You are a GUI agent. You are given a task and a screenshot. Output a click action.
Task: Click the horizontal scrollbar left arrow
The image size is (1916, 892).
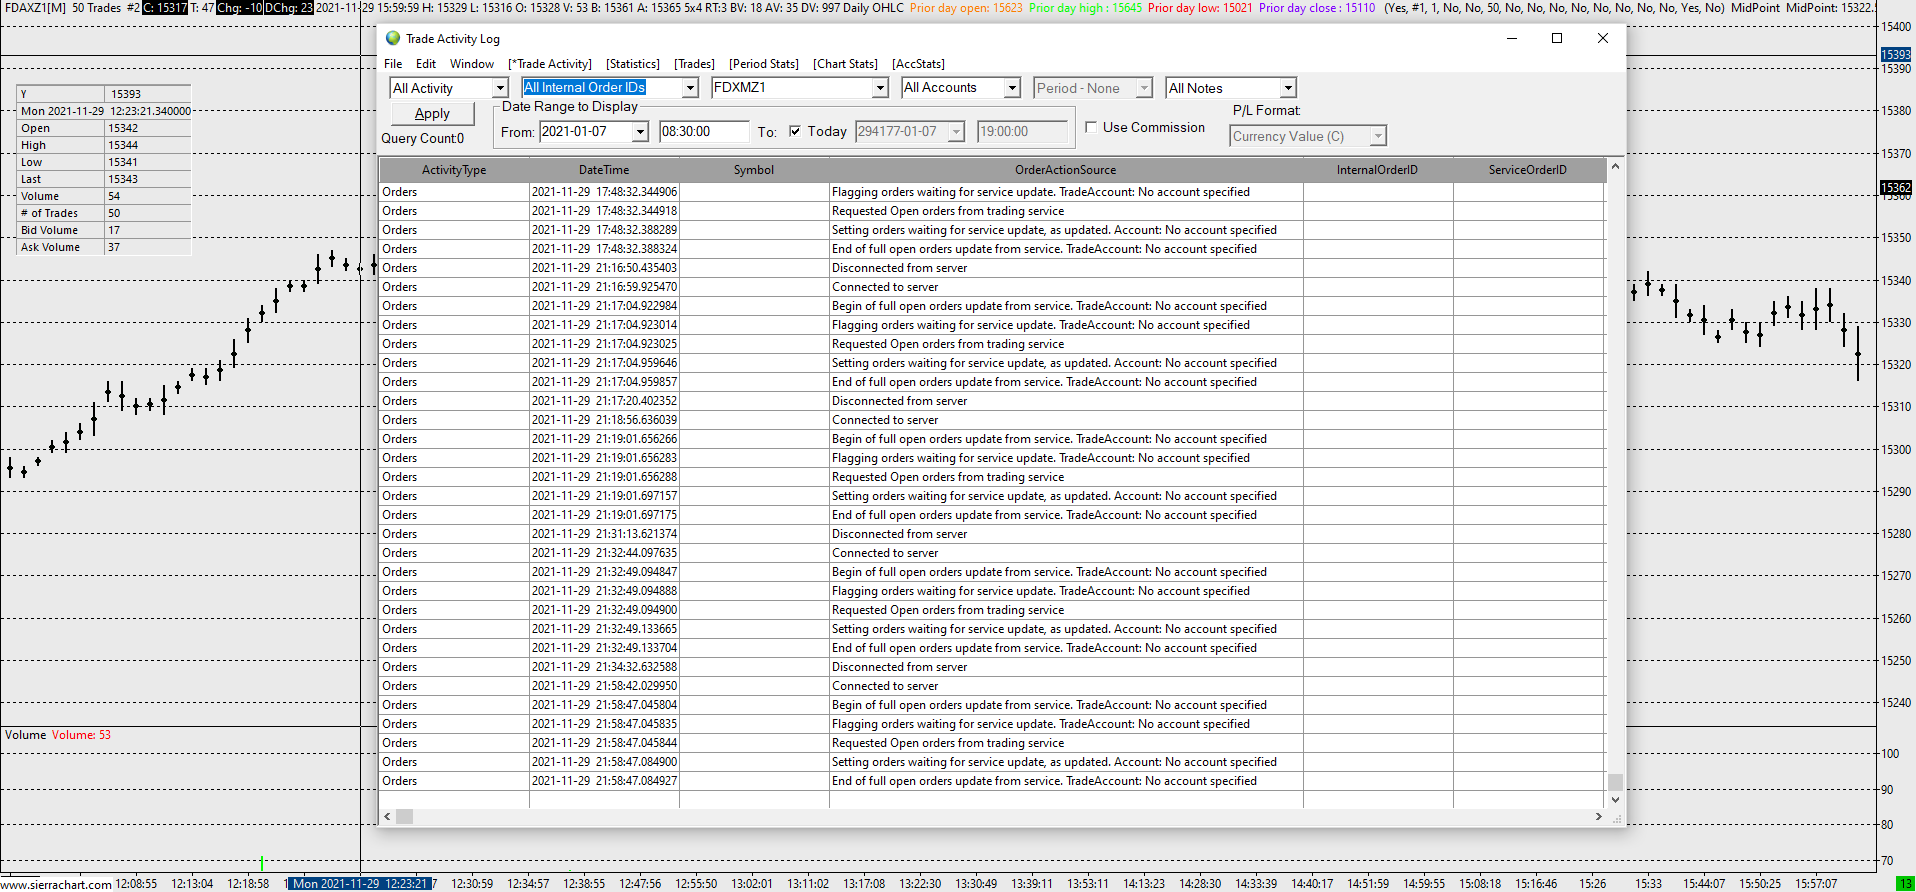click(388, 817)
